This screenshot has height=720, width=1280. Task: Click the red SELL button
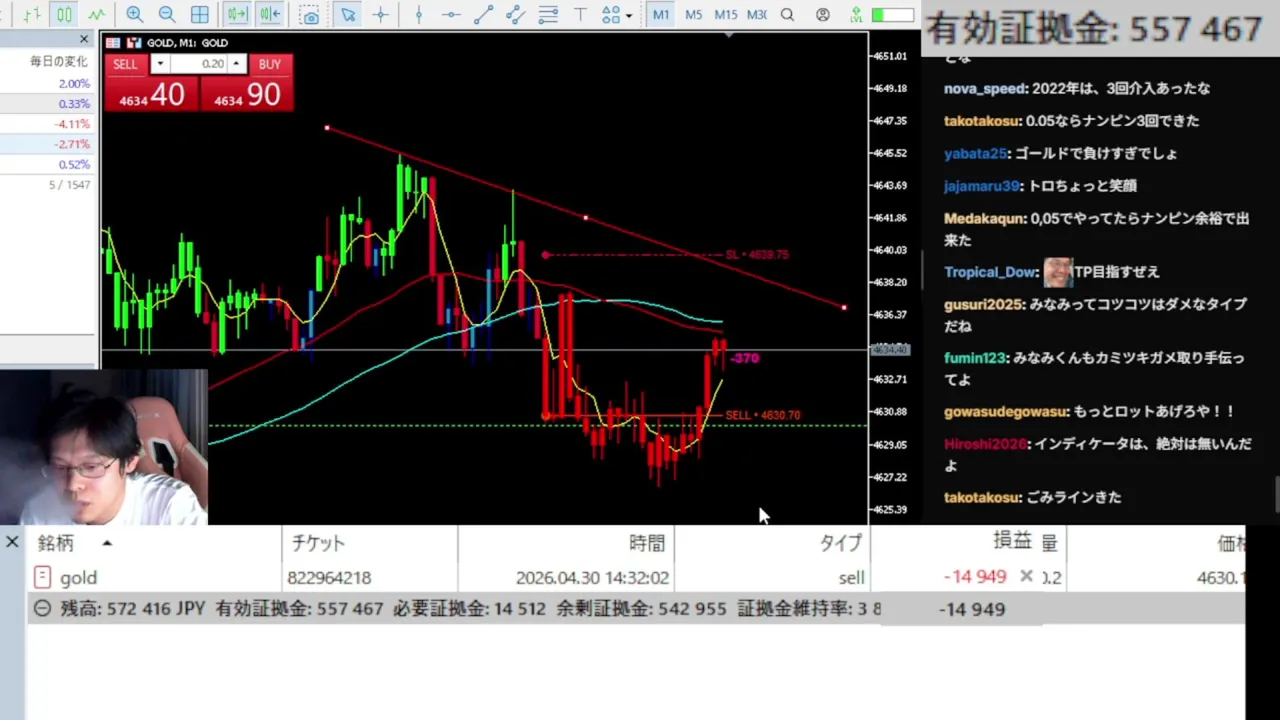pos(126,64)
